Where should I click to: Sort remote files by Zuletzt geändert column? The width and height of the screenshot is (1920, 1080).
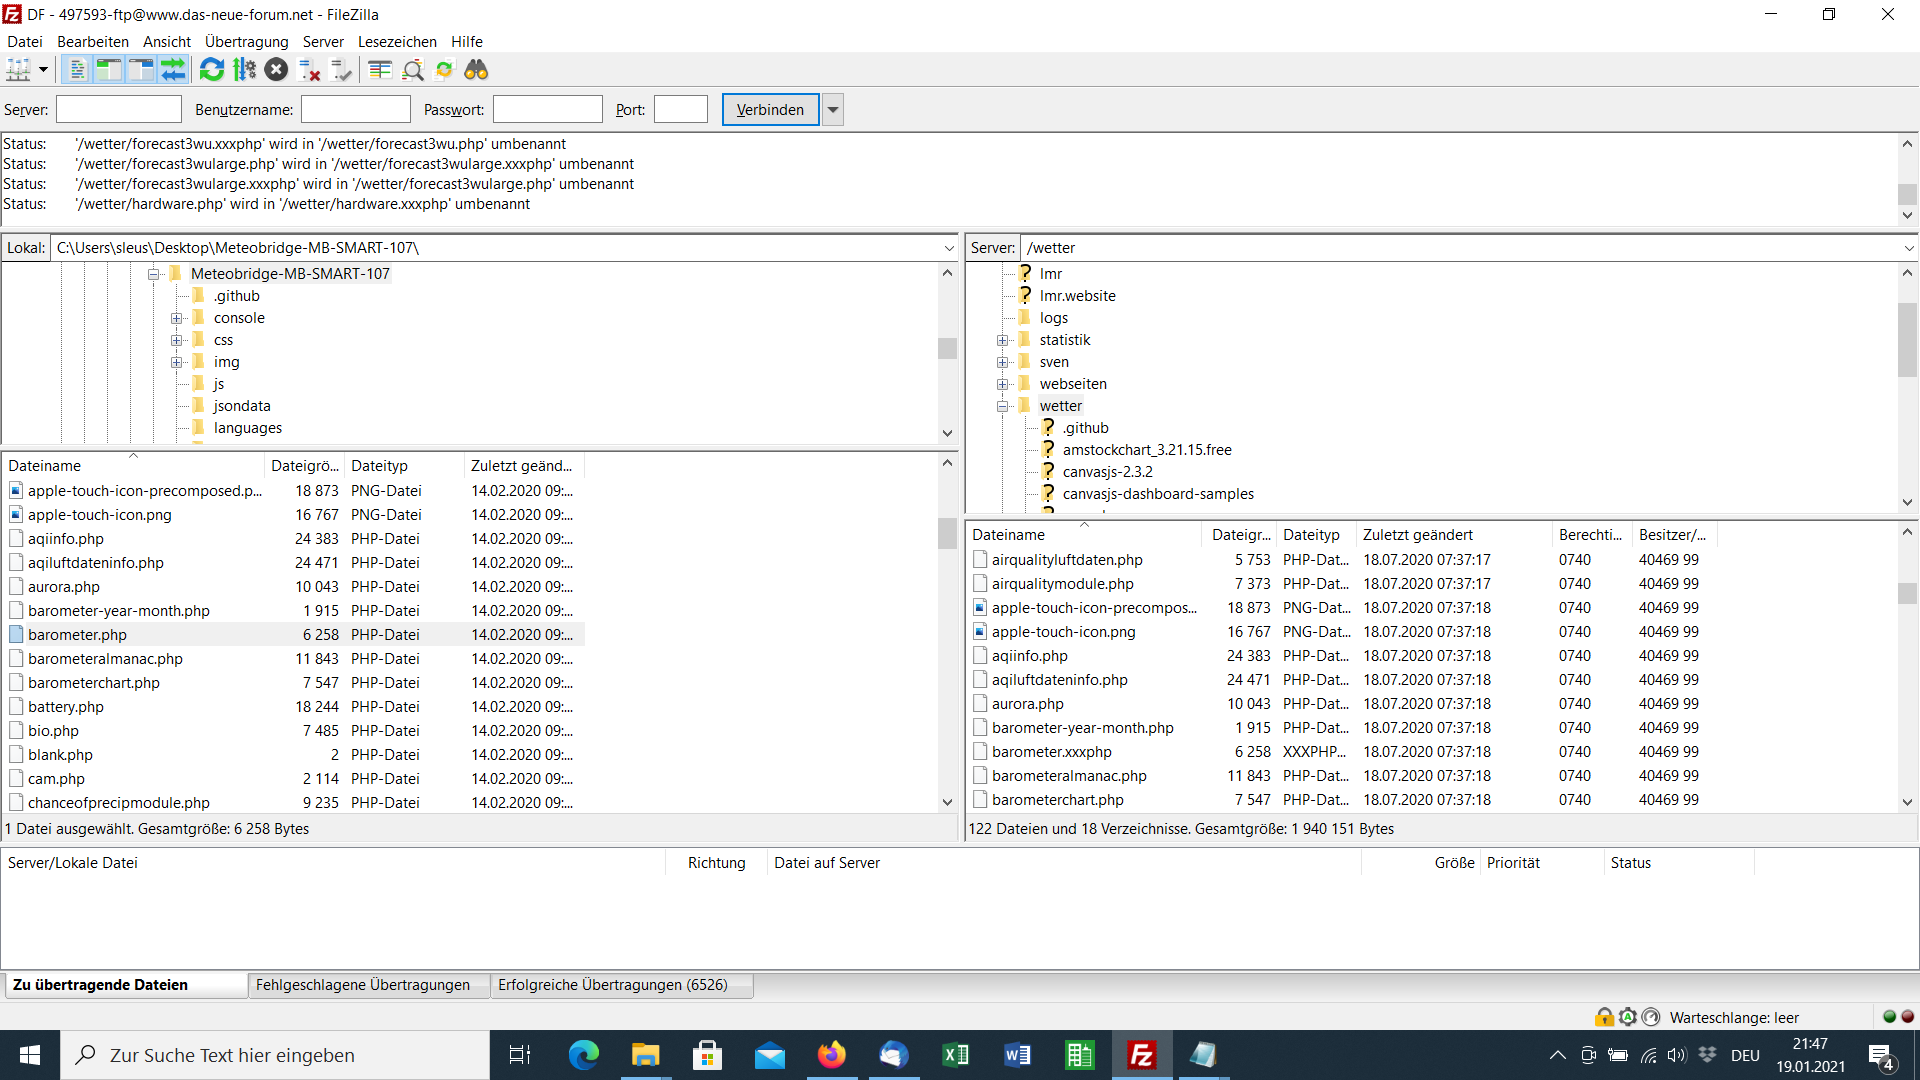1454,535
